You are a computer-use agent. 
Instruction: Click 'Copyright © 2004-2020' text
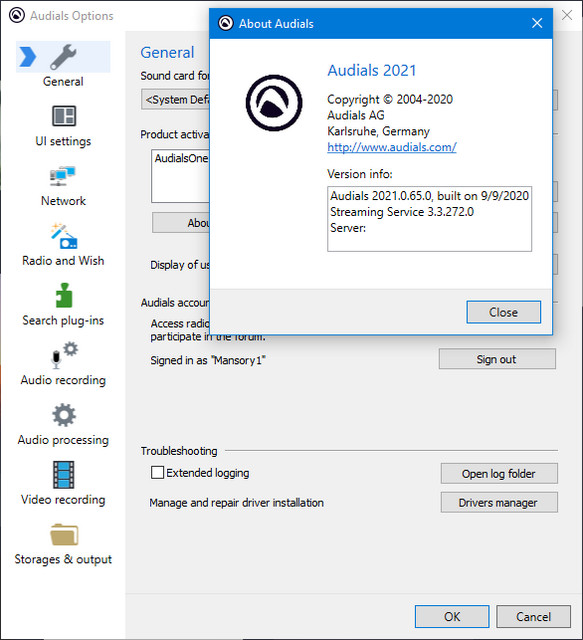(x=390, y=99)
